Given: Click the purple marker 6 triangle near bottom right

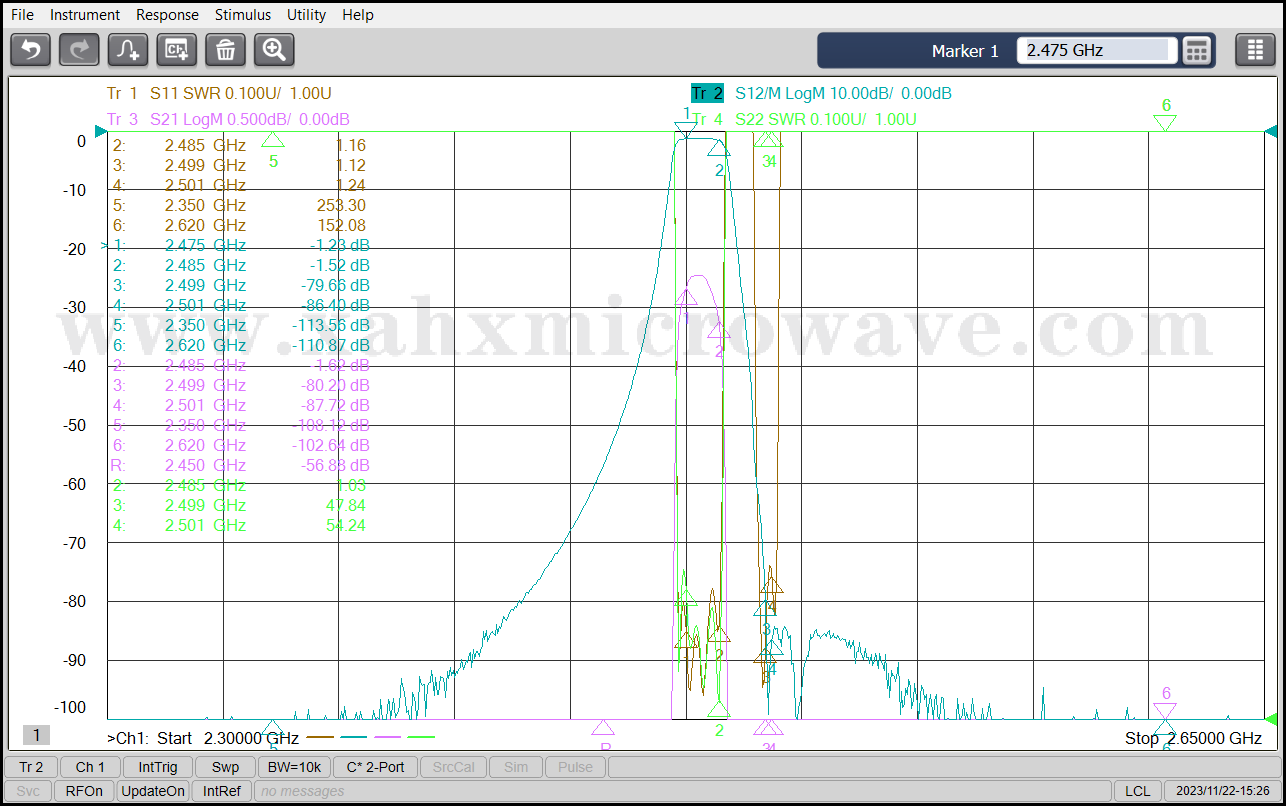Looking at the screenshot, I should click(x=1165, y=712).
